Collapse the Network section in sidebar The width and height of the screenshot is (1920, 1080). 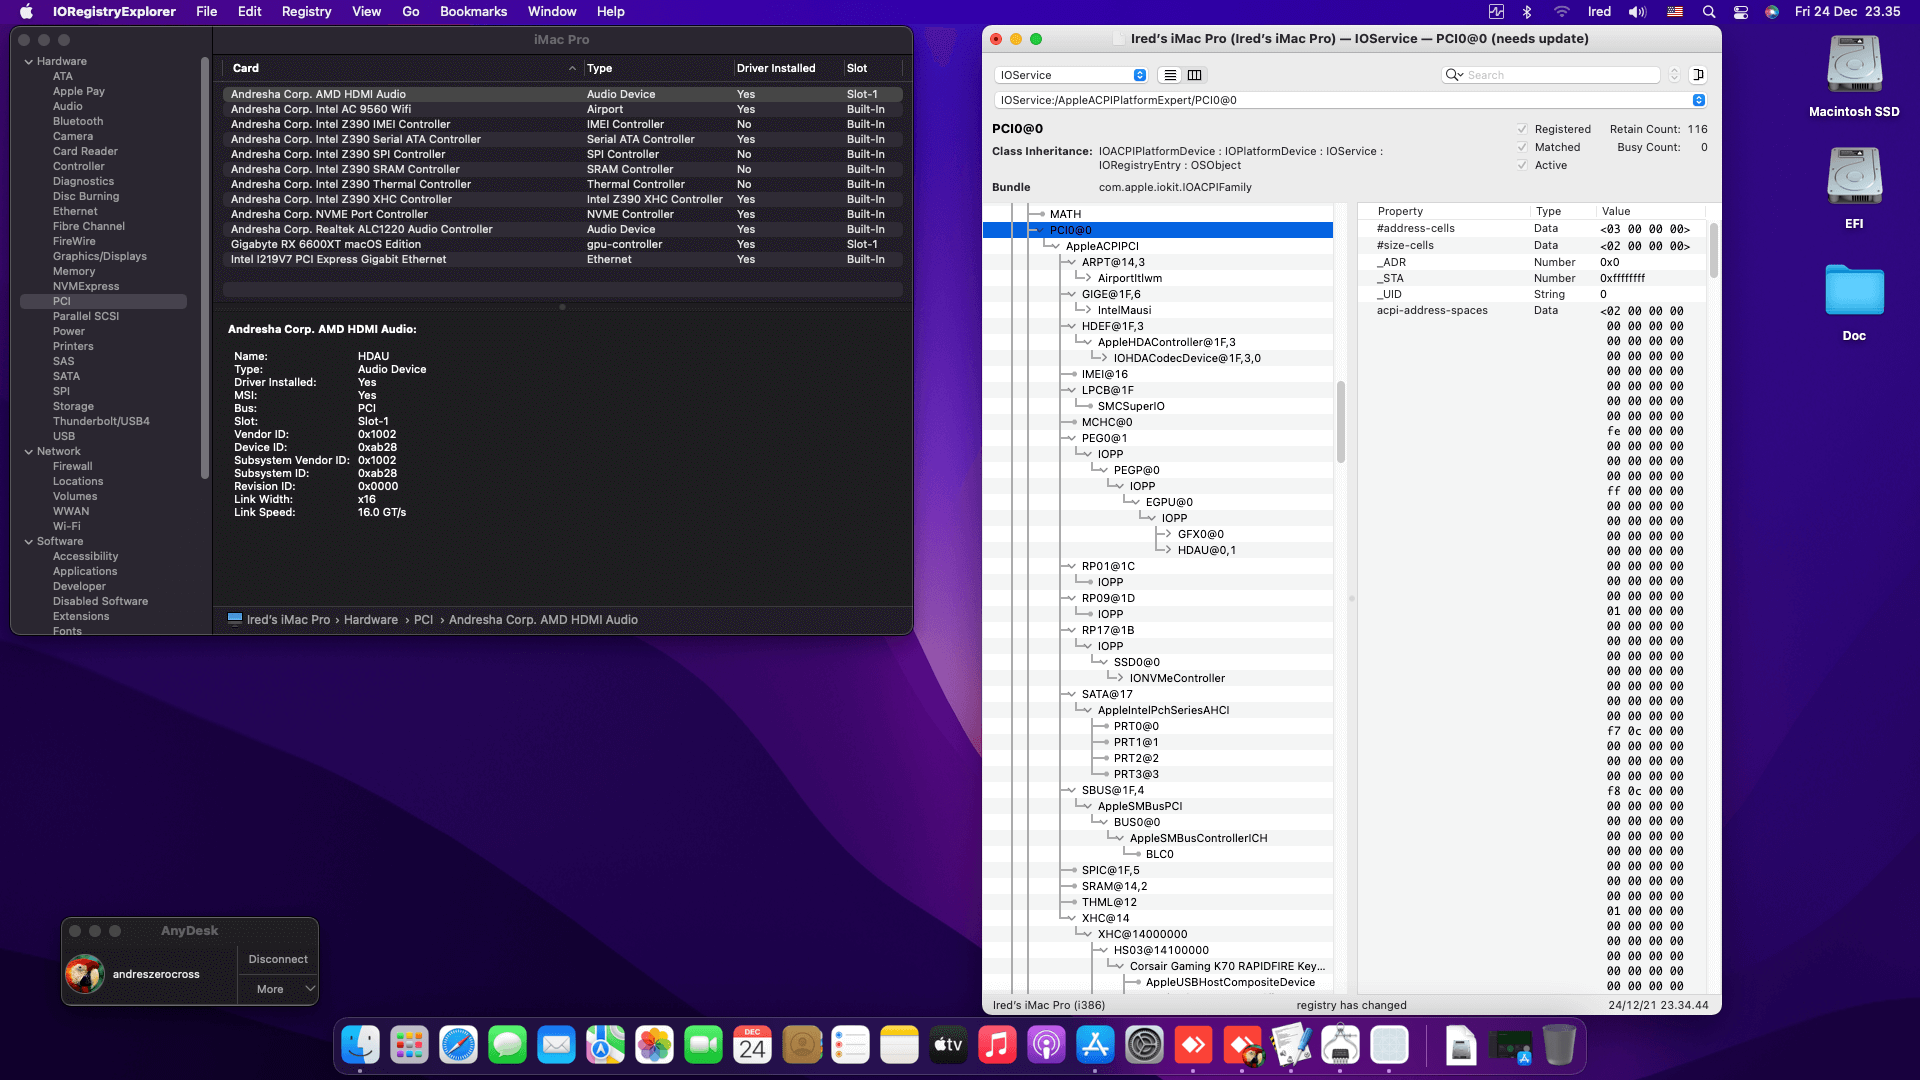(29, 452)
